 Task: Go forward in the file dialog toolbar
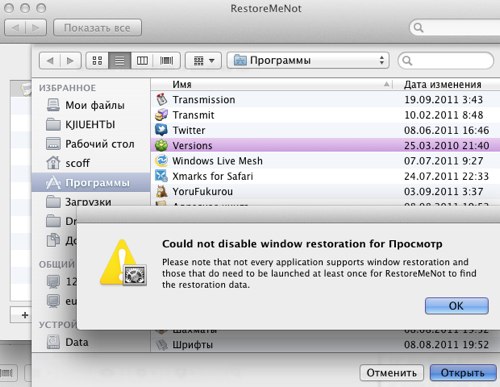[70, 61]
